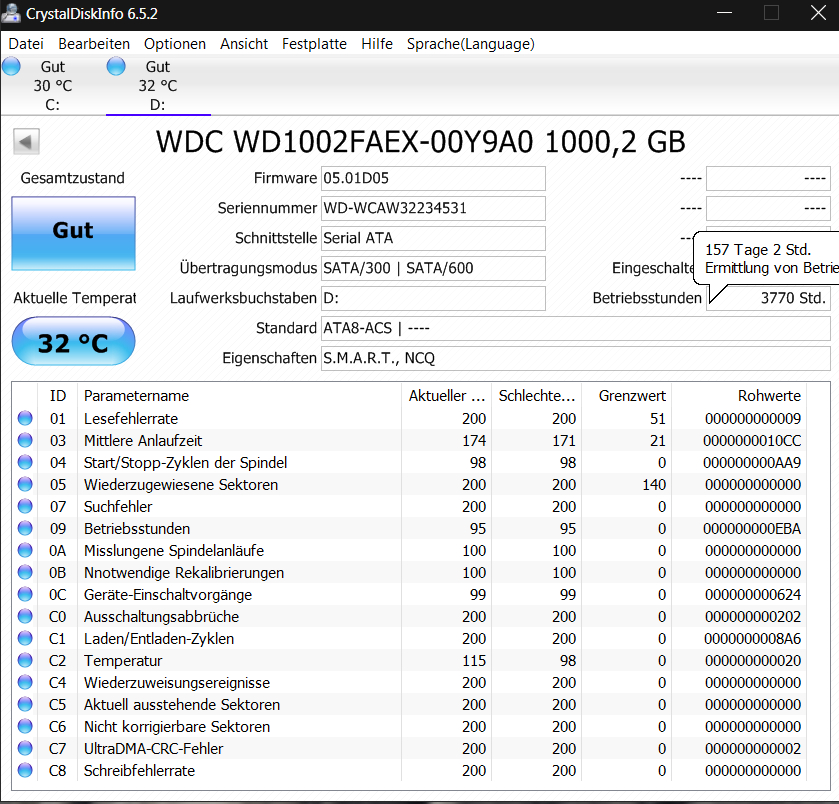Click the Firmware field 05.01D05
Screen dimensions: 839x804
click(433, 178)
